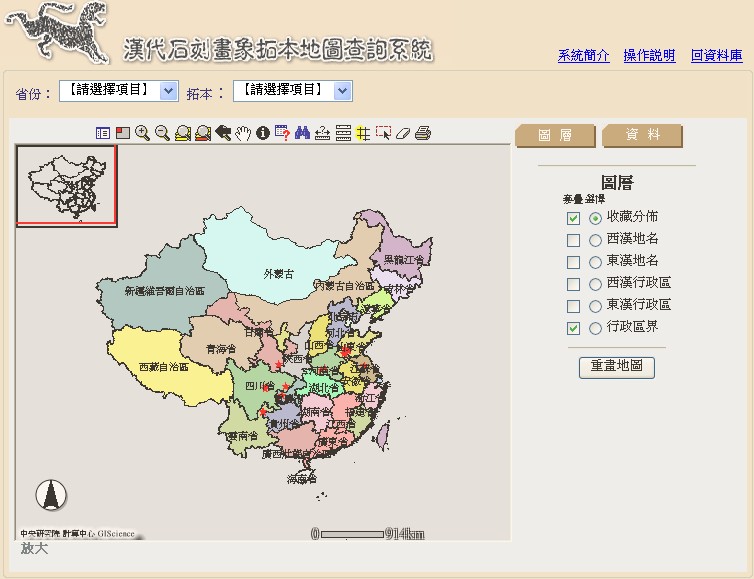Uncheck the 收藏分佈 layer checkbox
Viewport: 754px width, 579px height.
pyautogui.click(x=573, y=218)
